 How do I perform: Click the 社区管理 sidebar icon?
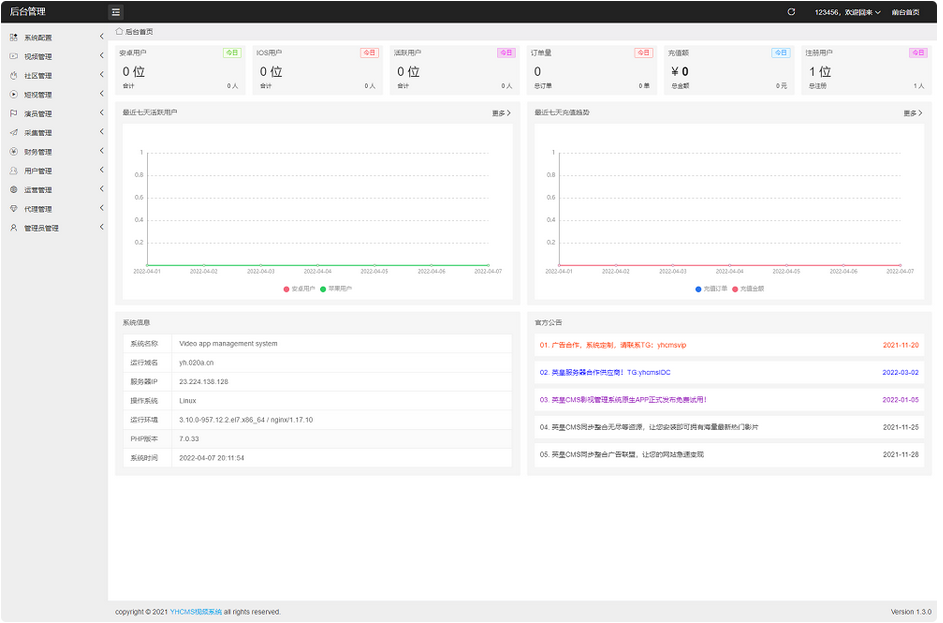14,76
